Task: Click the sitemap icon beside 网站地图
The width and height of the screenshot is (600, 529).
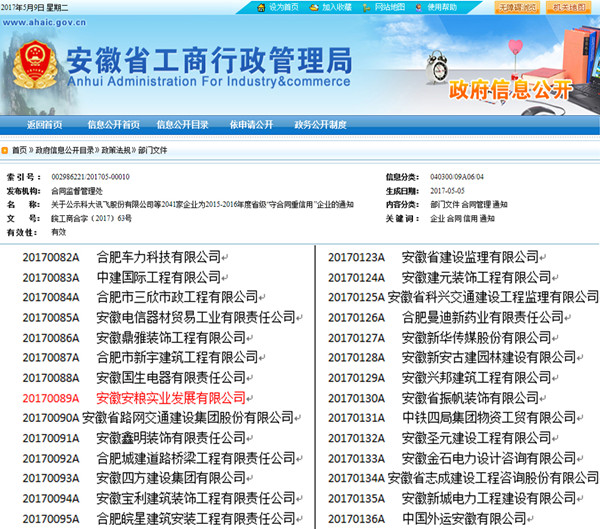Action: [x=366, y=8]
